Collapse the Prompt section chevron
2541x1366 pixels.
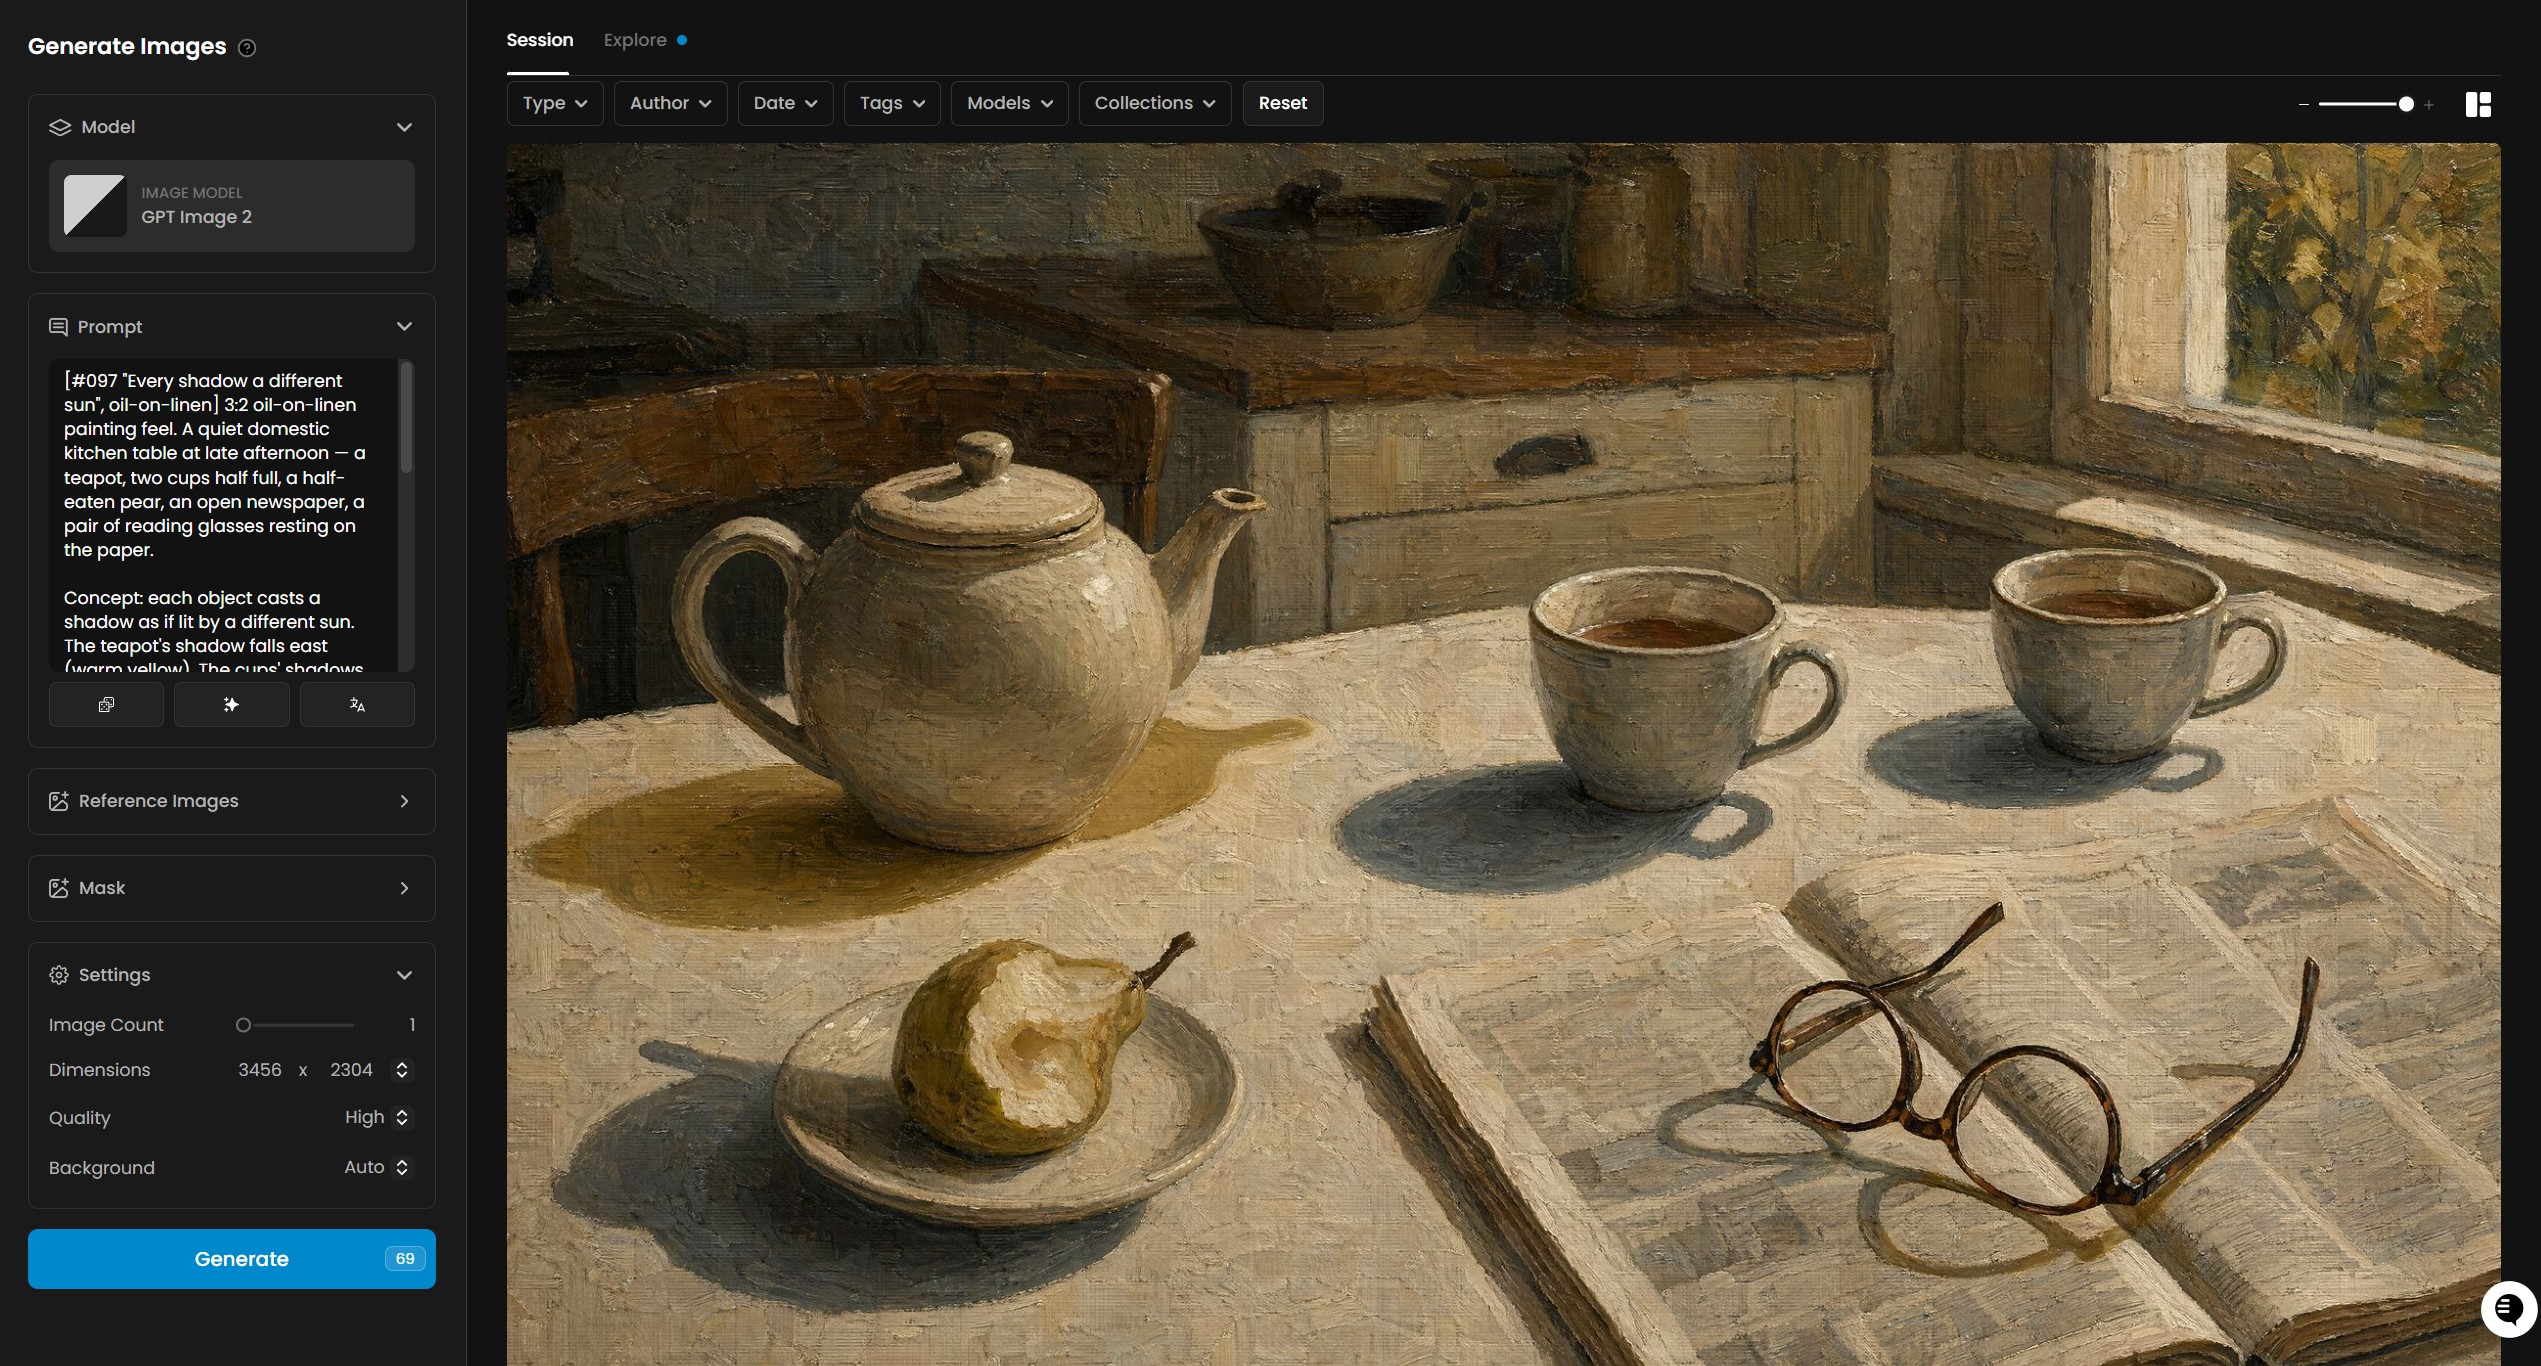[x=404, y=327]
